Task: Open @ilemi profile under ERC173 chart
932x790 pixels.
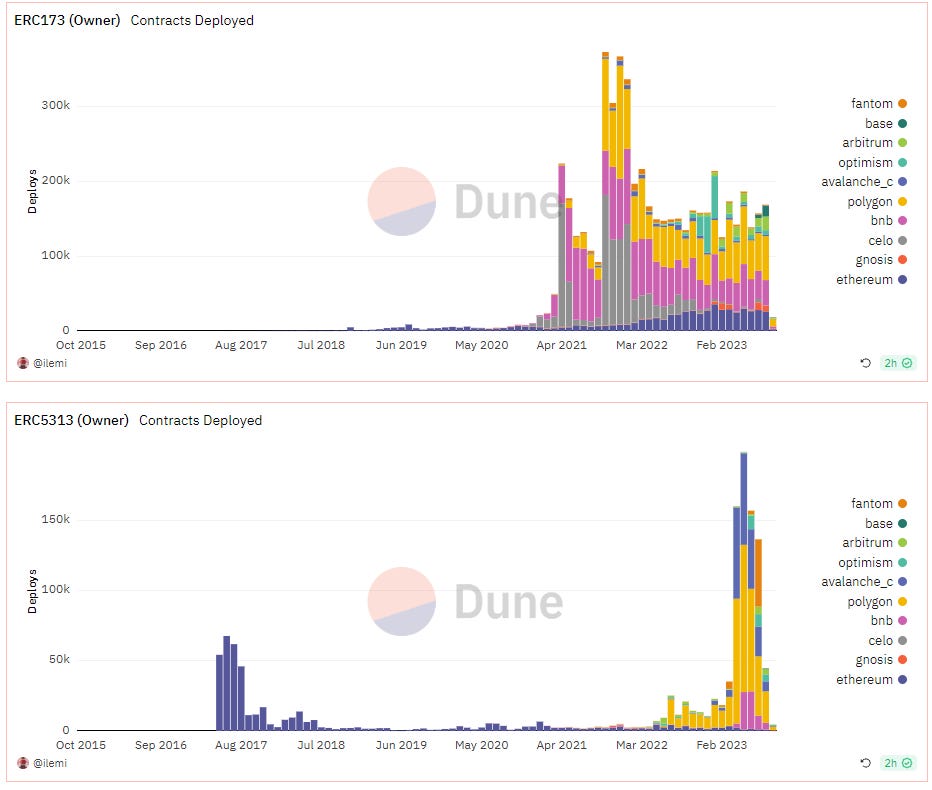Action: tap(50, 363)
